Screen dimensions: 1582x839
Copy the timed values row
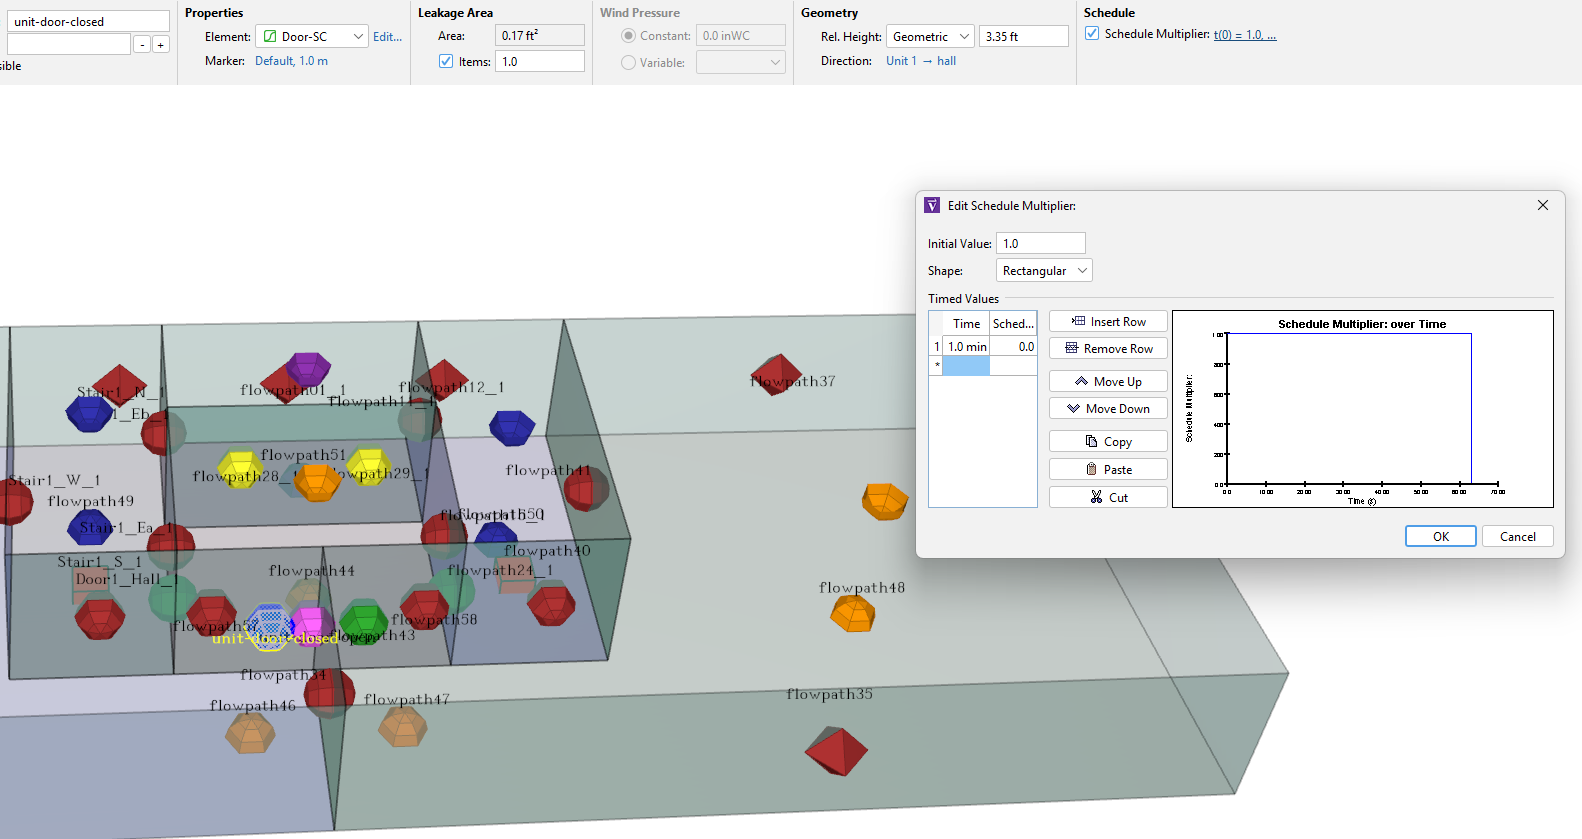click(1108, 442)
